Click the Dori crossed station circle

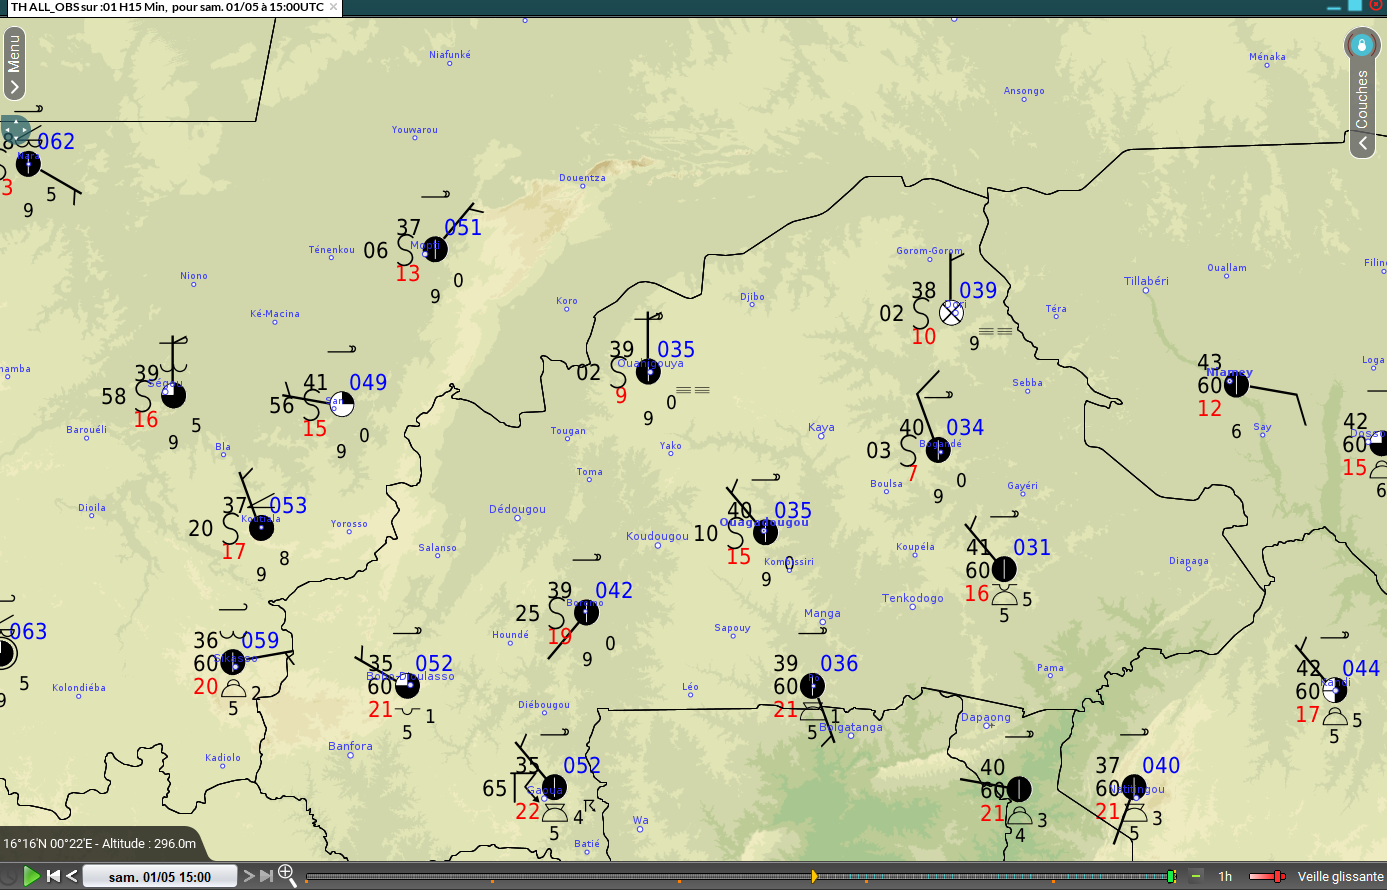point(951,312)
